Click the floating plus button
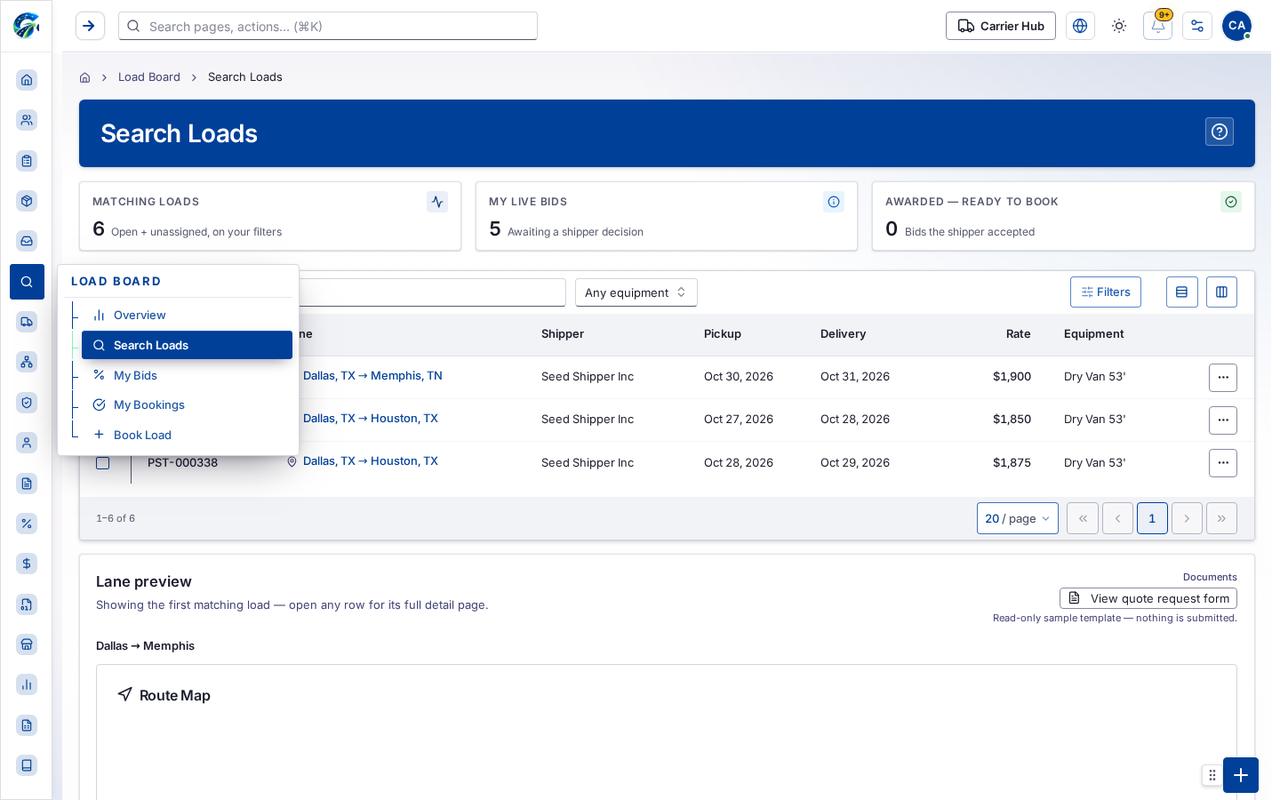 [1241, 775]
